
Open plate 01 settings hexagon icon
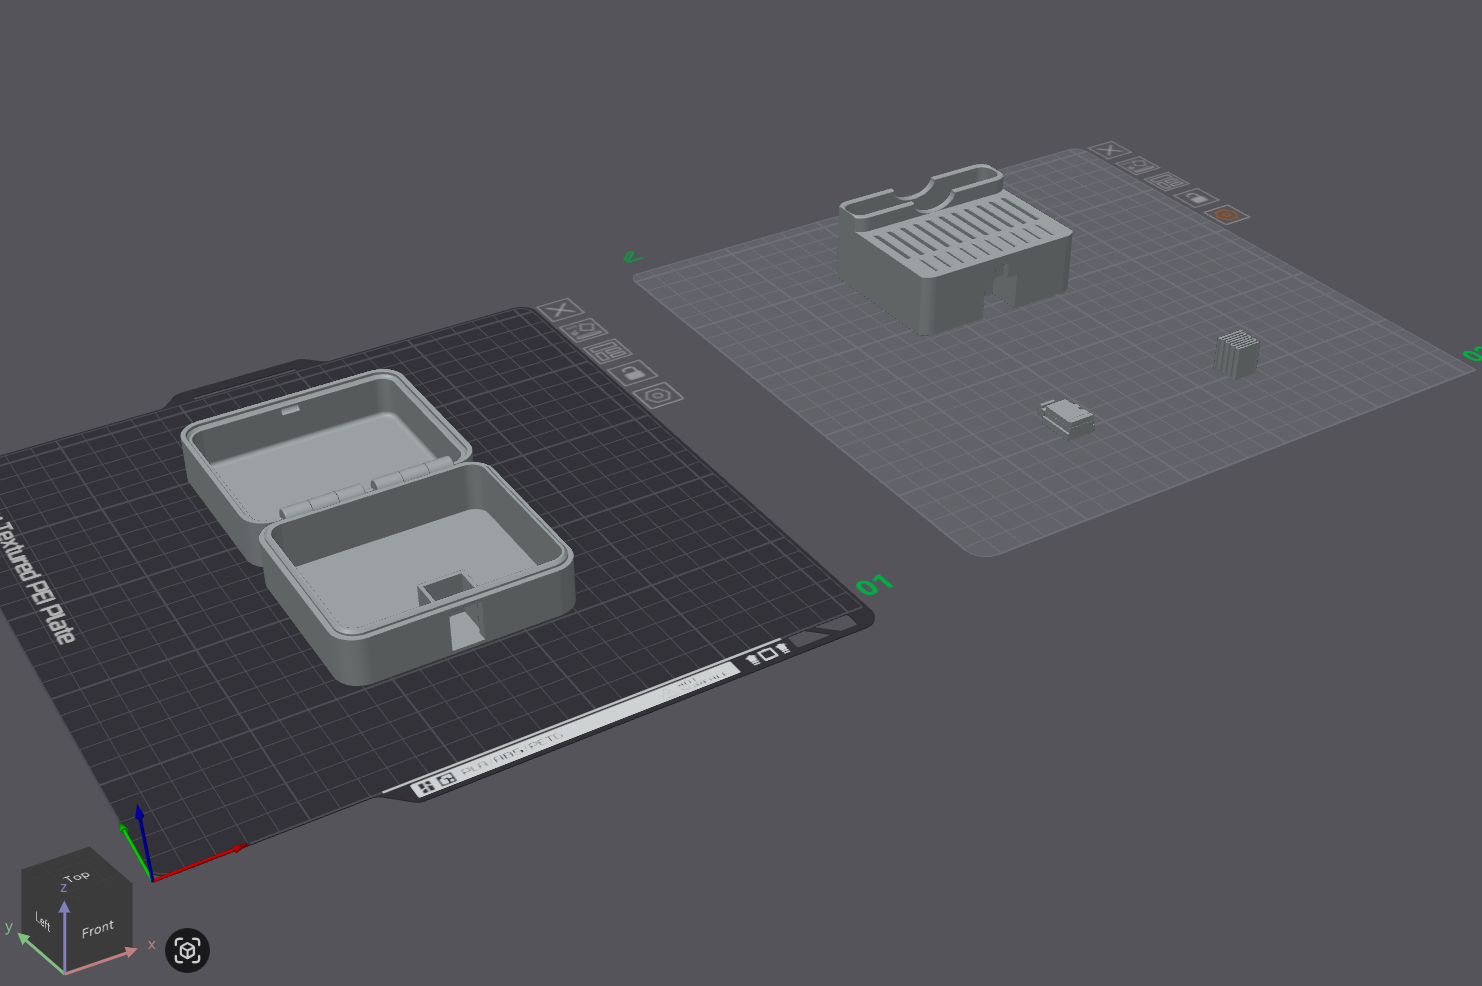658,396
